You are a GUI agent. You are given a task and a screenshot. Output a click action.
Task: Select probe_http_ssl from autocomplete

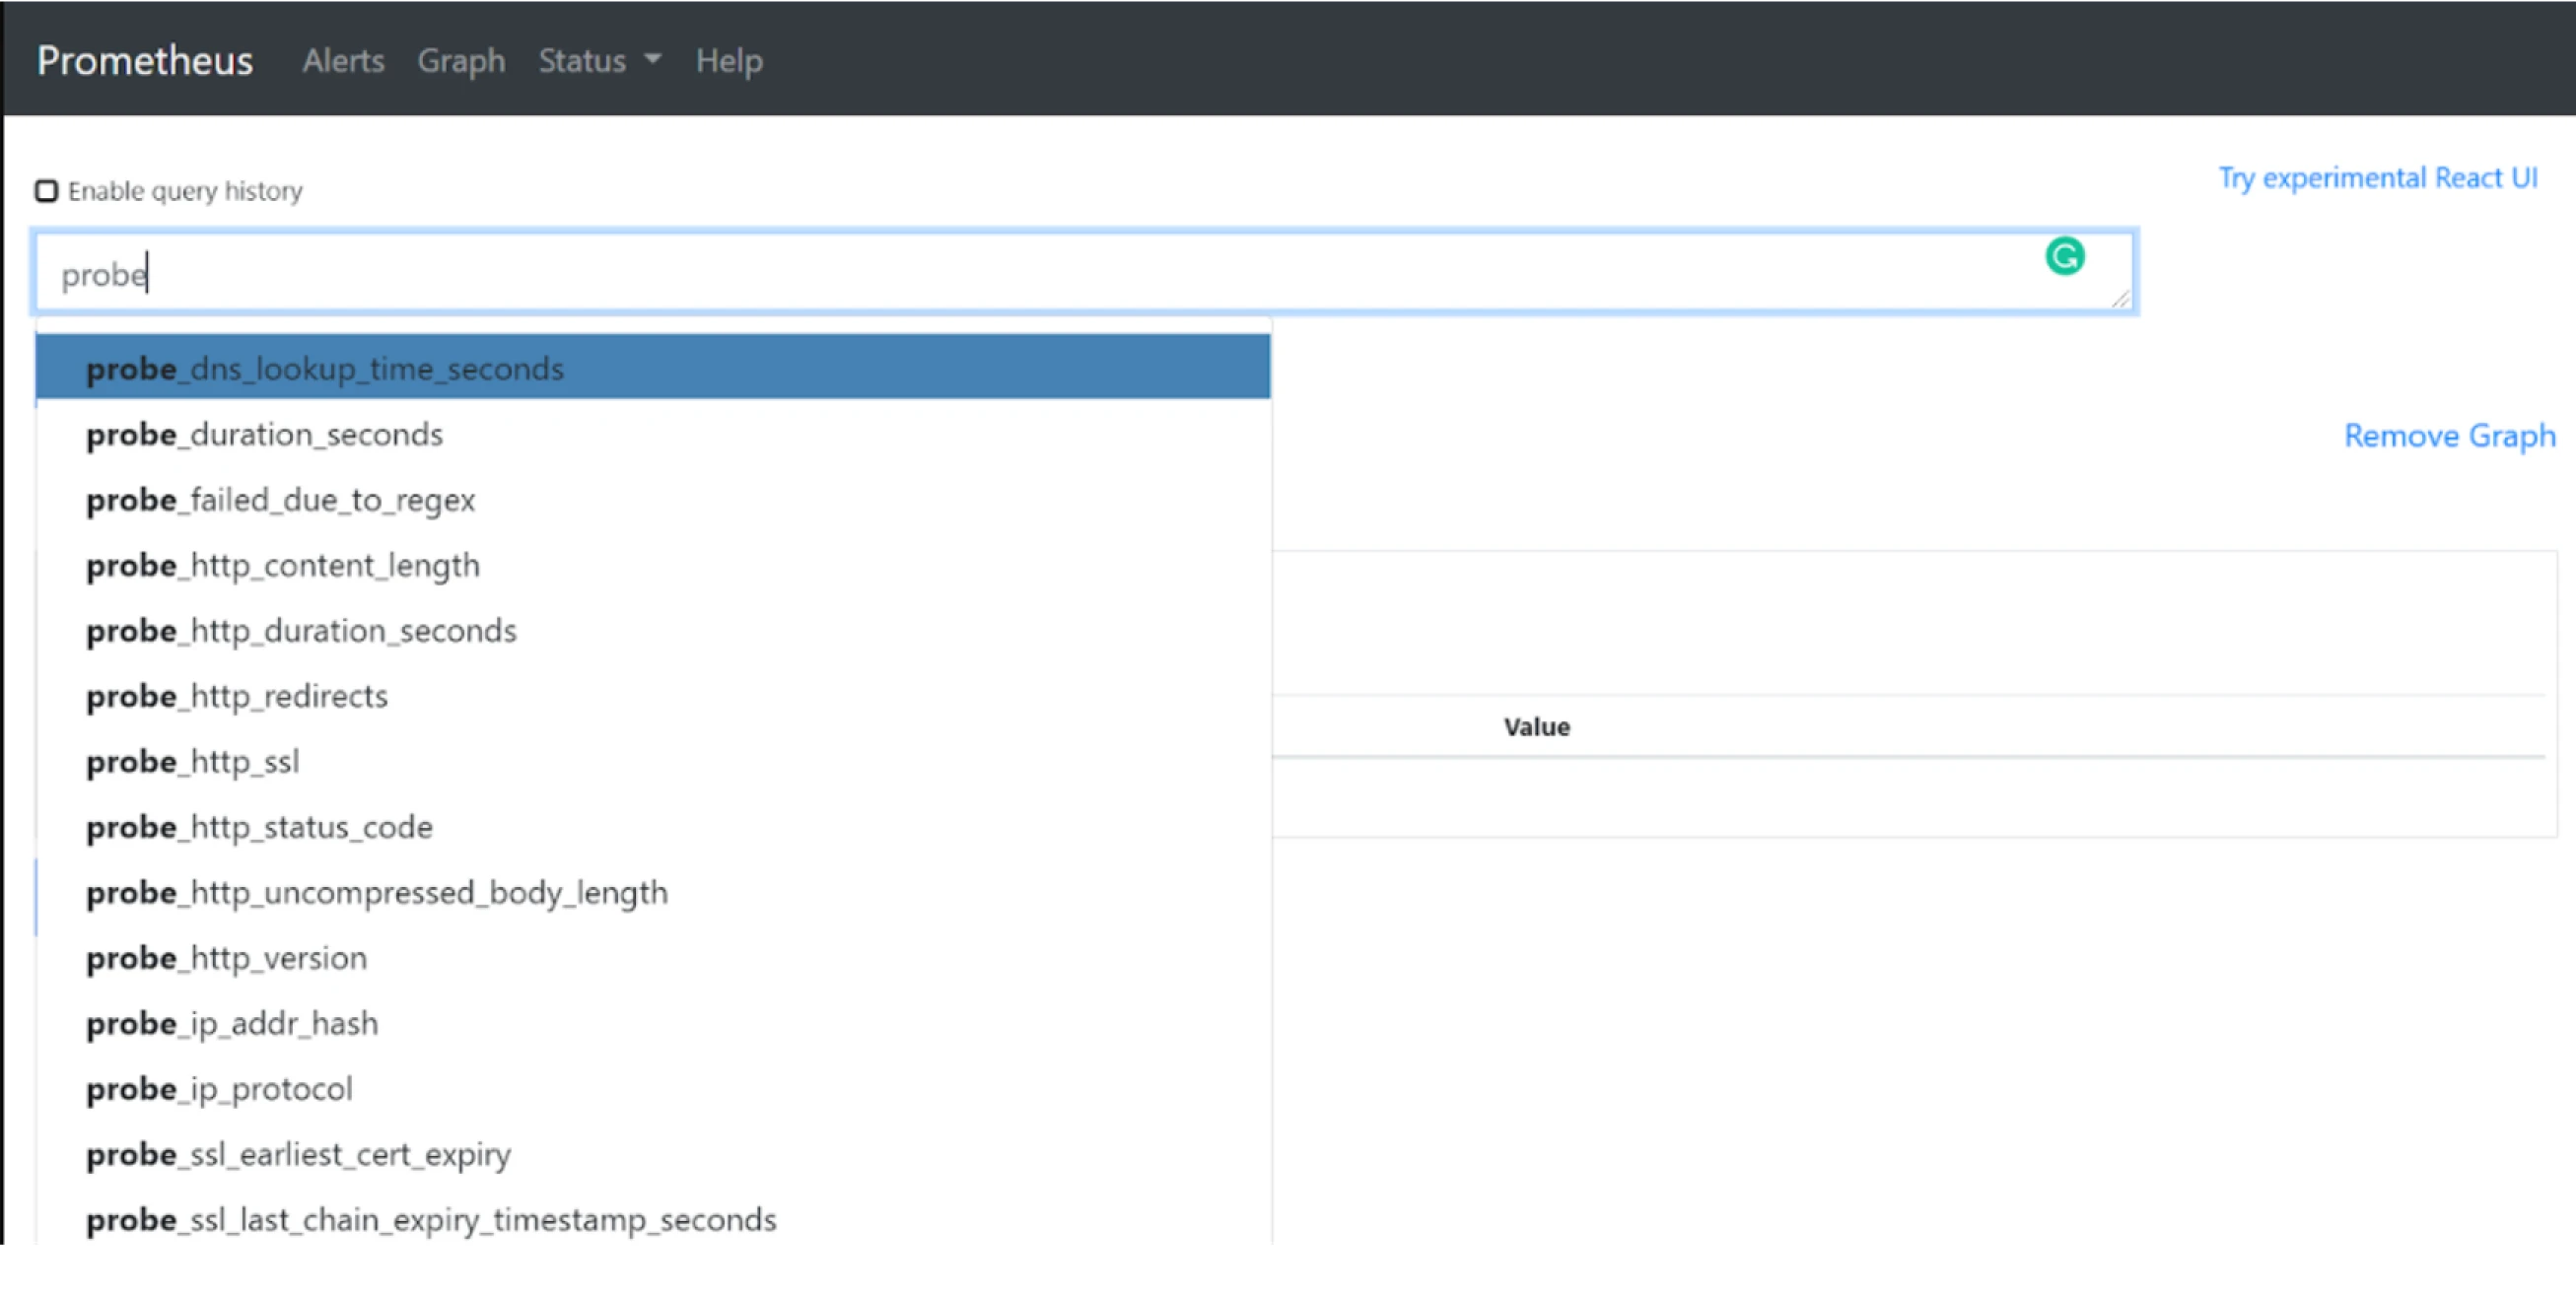(653, 761)
